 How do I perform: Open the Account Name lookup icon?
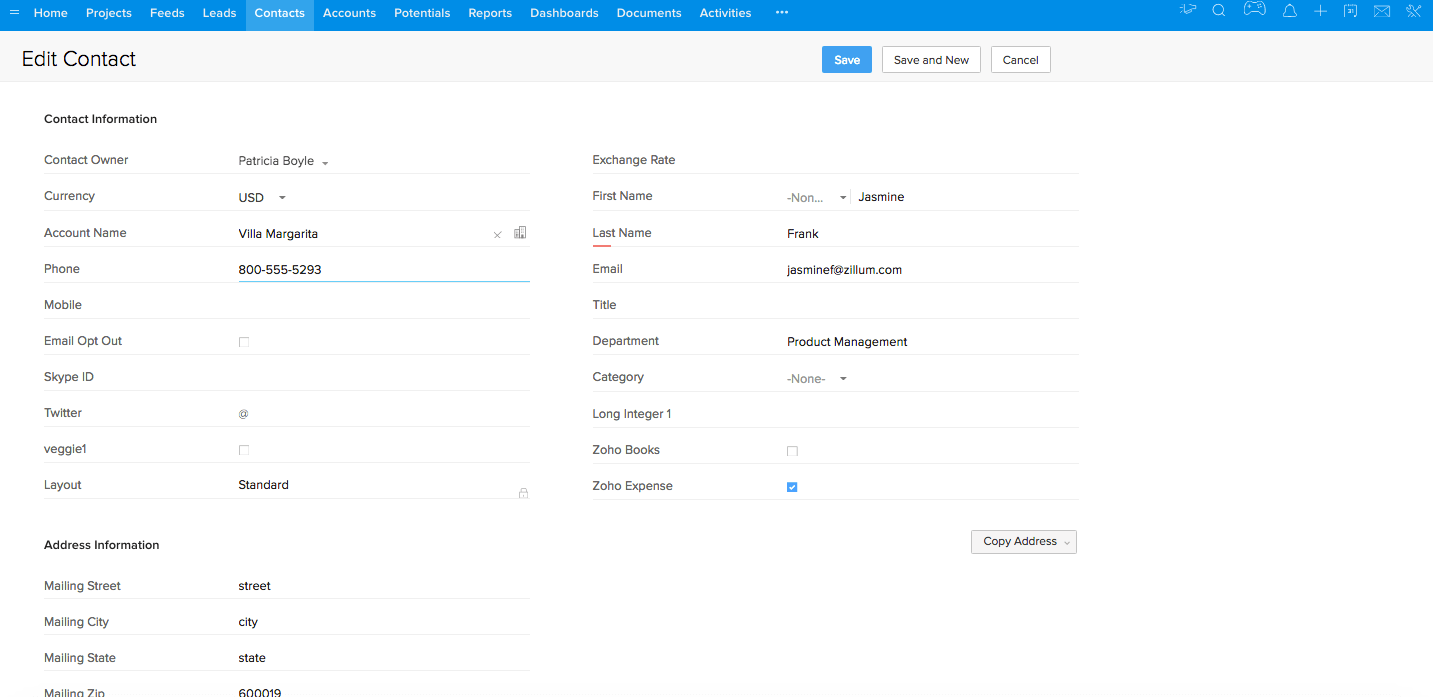coord(519,232)
